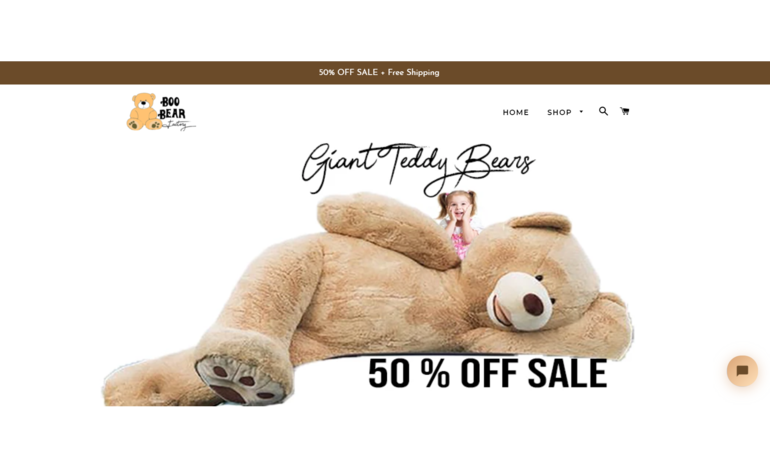Open the SHOP menu item
The image size is (770, 470).
click(559, 112)
